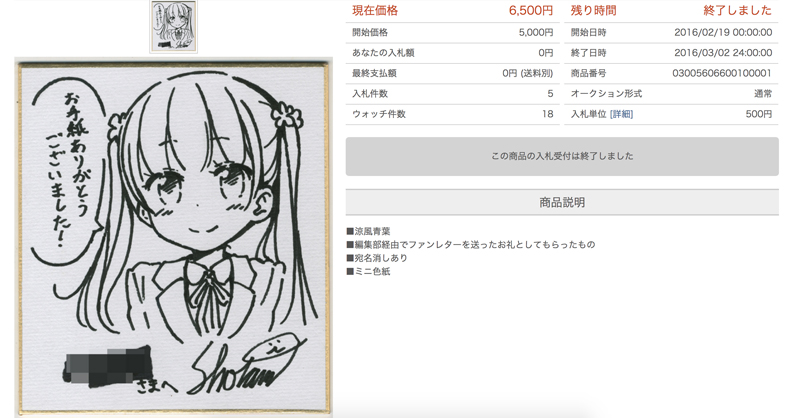Click the ウォッチ件数 value 18
Image resolution: width=800 pixels, height=418 pixels.
547,114
